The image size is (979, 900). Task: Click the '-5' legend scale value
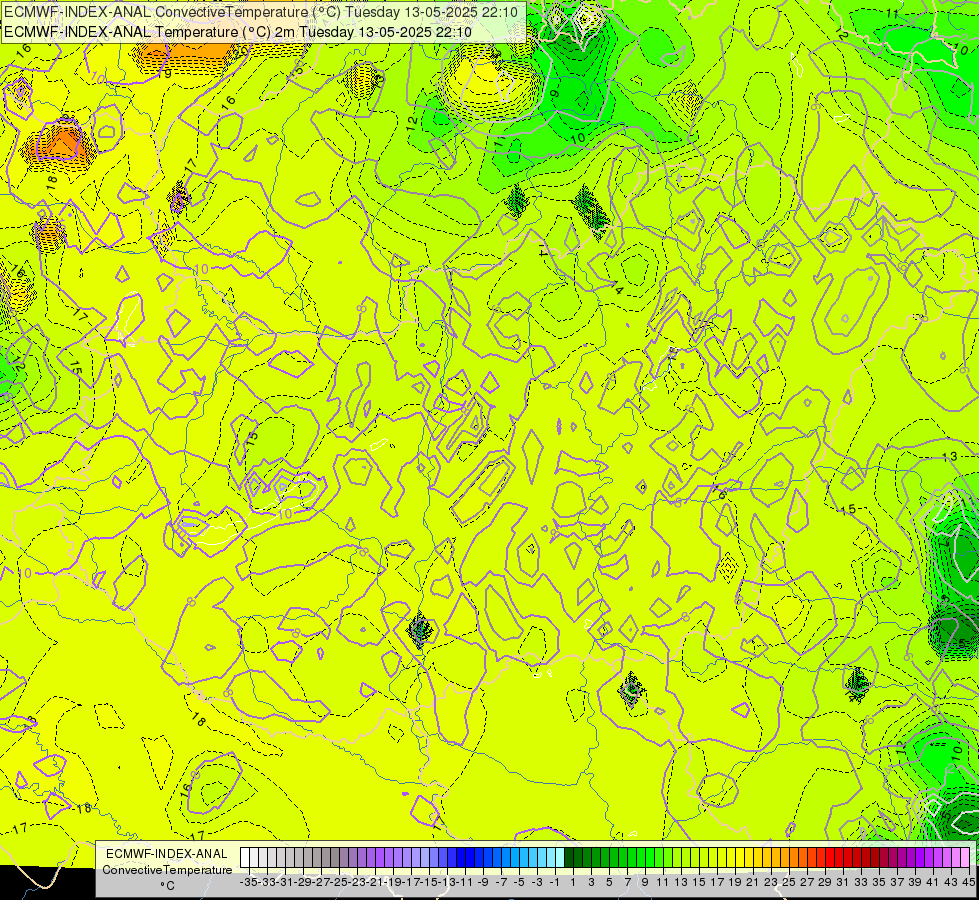click(x=519, y=882)
